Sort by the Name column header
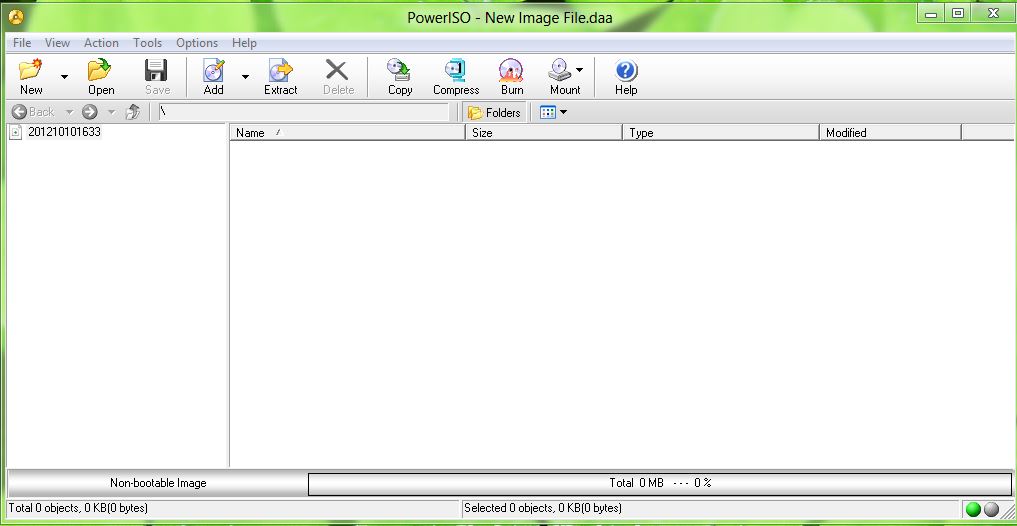The width and height of the screenshot is (1017, 526). click(348, 132)
